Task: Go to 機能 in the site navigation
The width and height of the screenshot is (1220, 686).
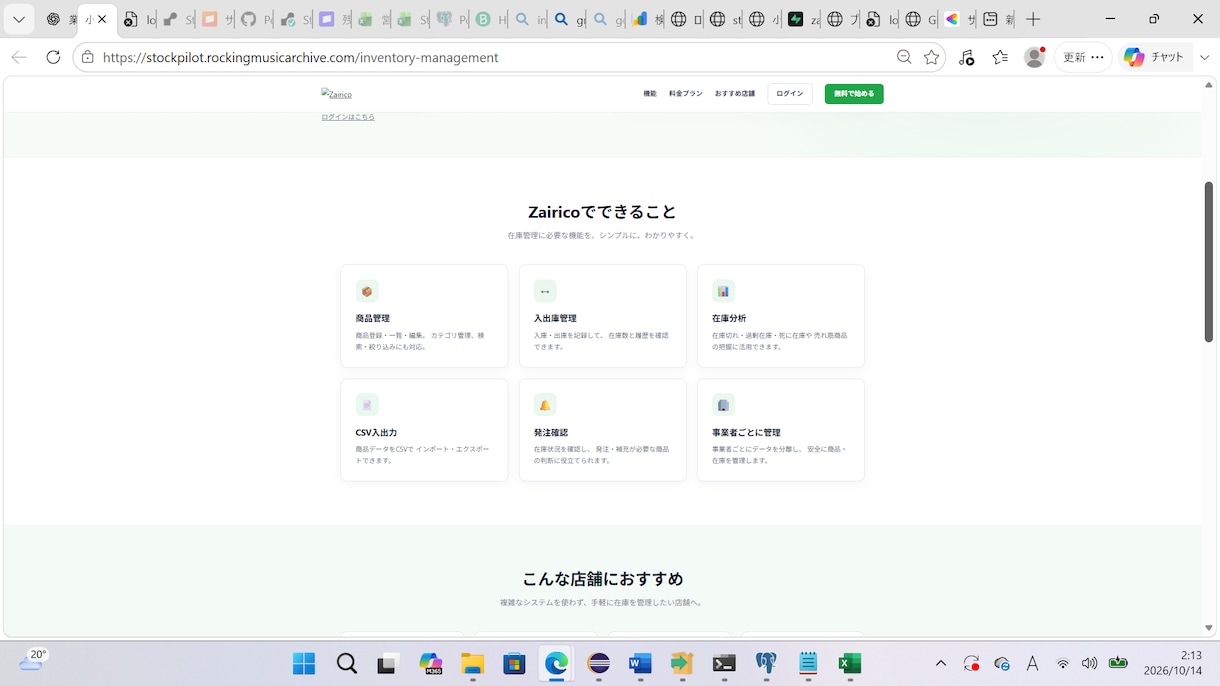Action: tap(650, 94)
